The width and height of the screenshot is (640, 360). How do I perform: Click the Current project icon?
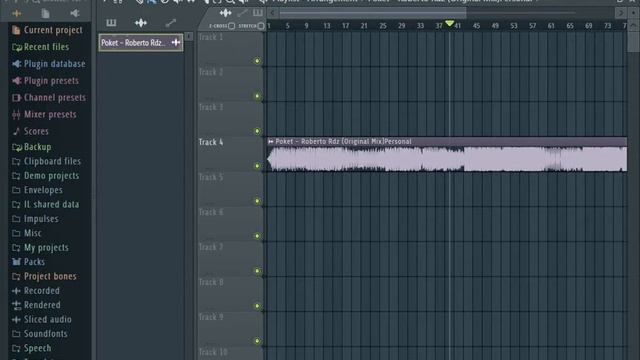click(16, 30)
